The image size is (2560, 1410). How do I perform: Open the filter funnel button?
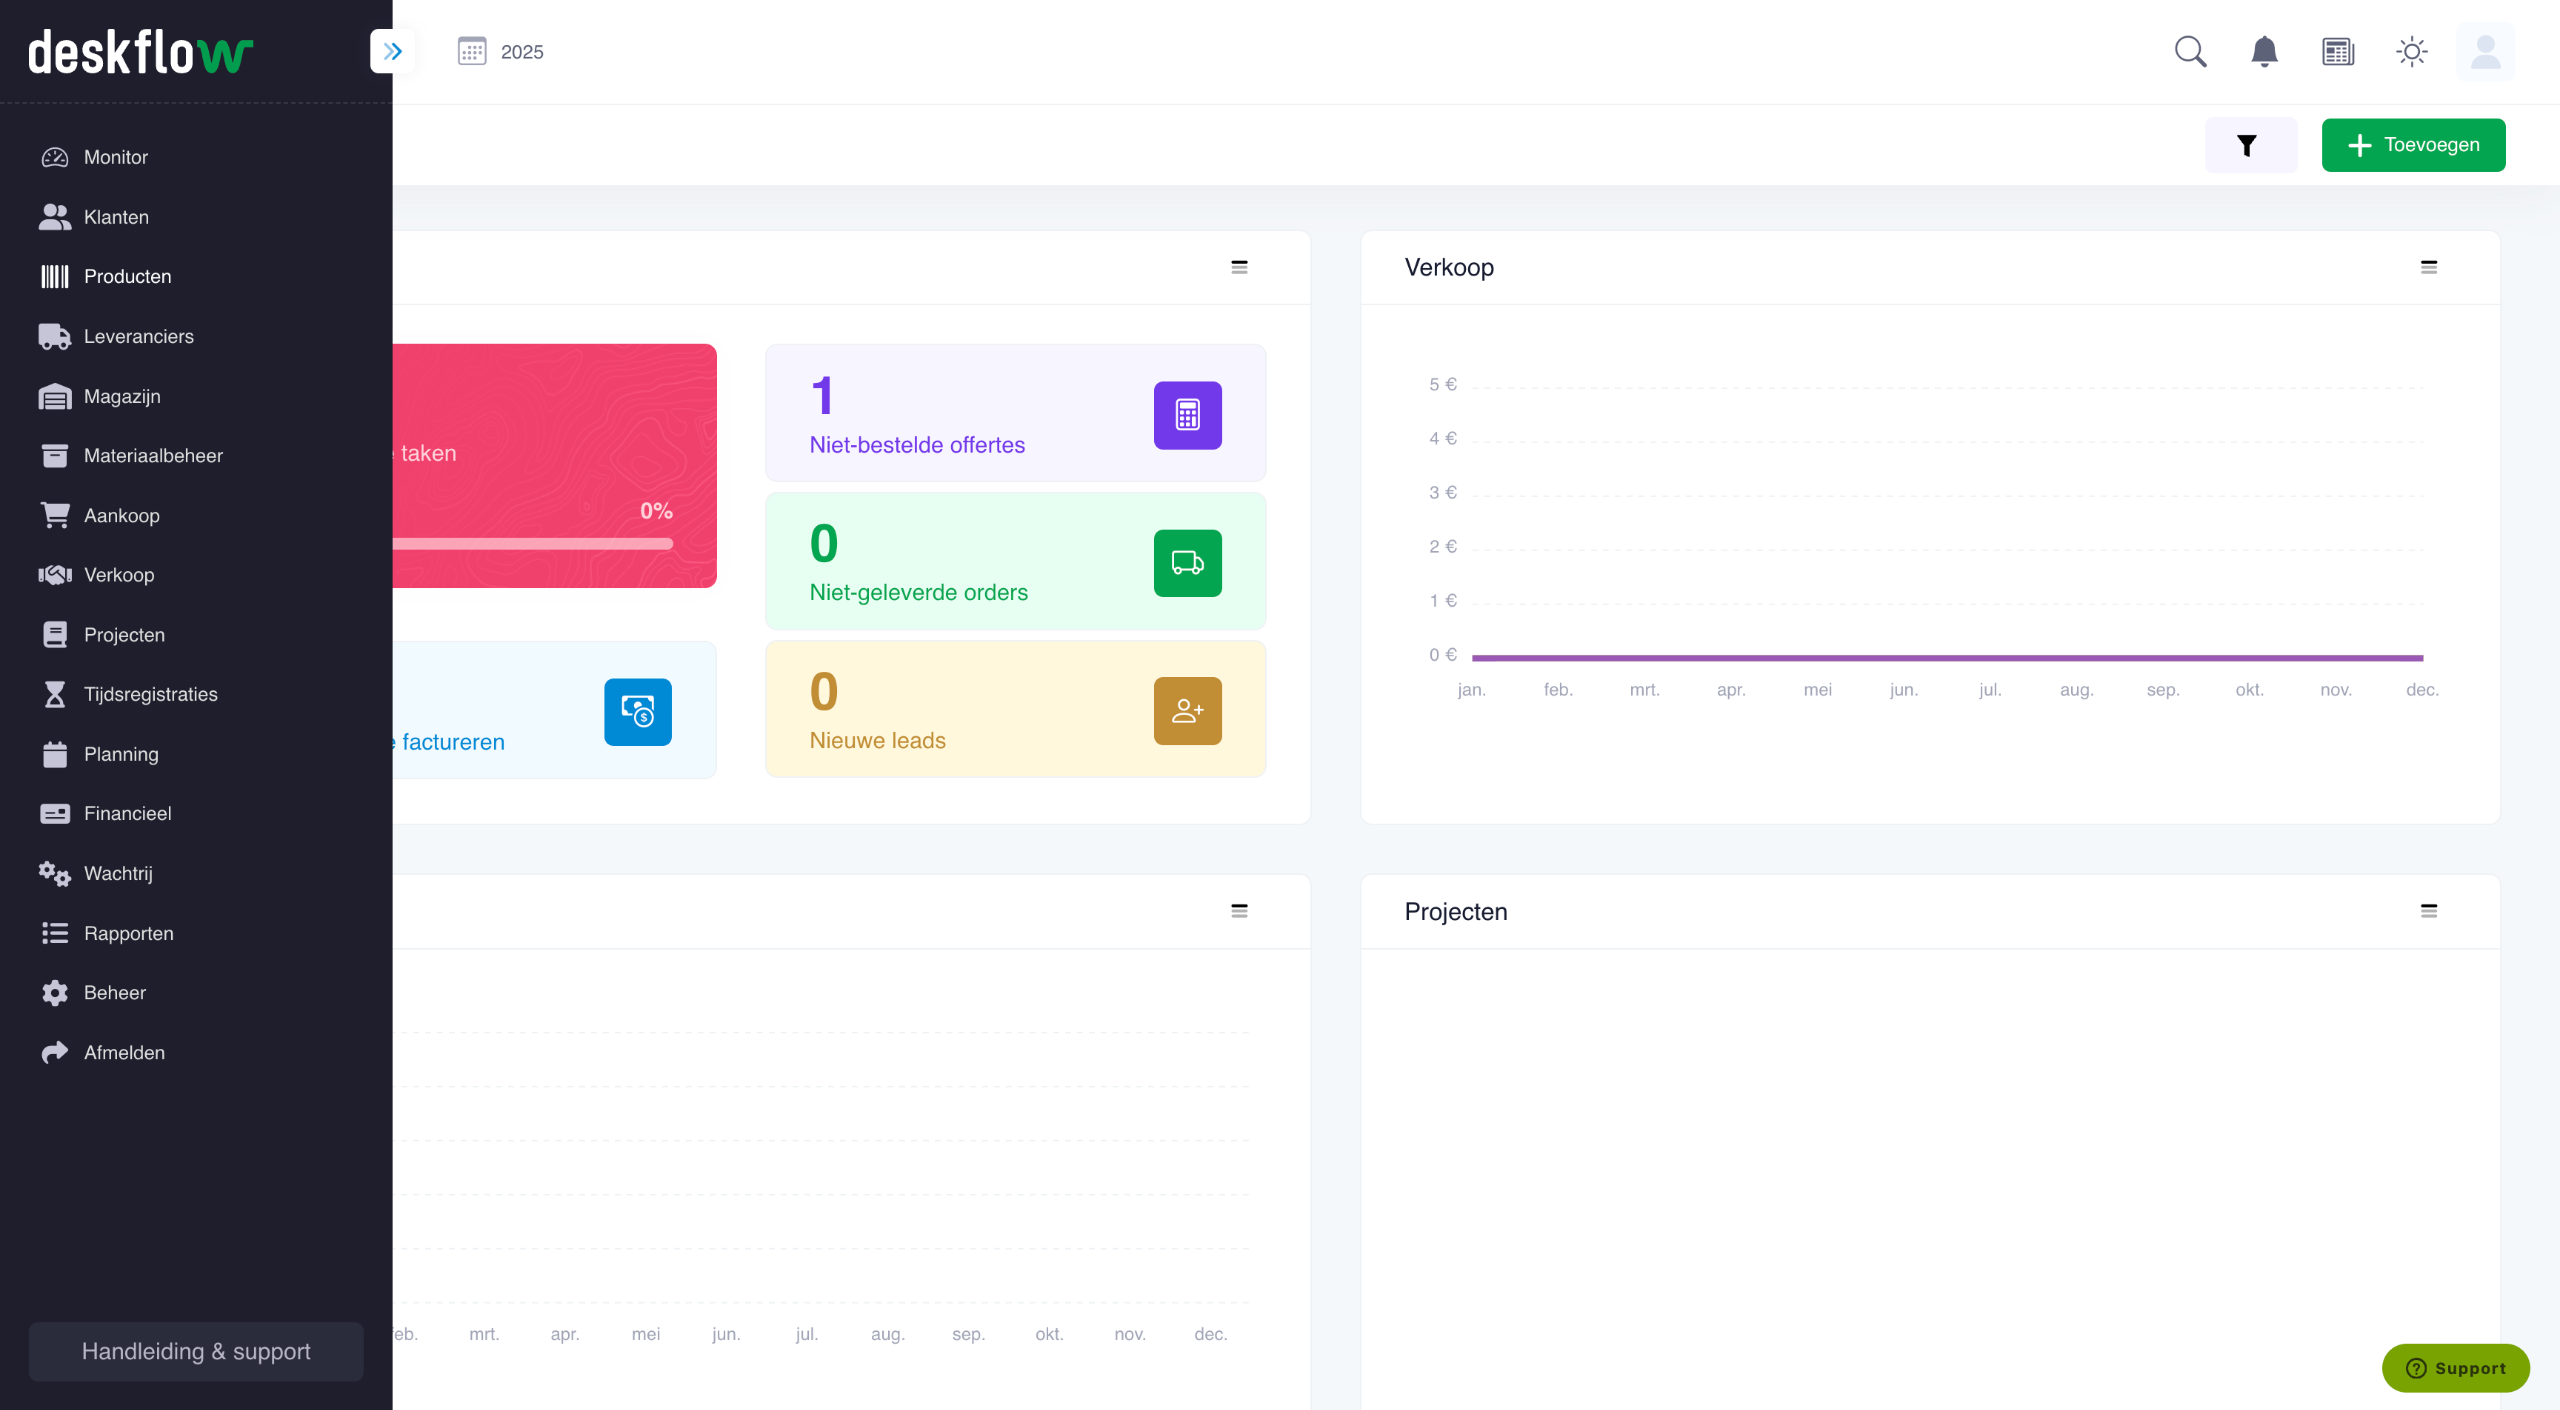pyautogui.click(x=2250, y=146)
